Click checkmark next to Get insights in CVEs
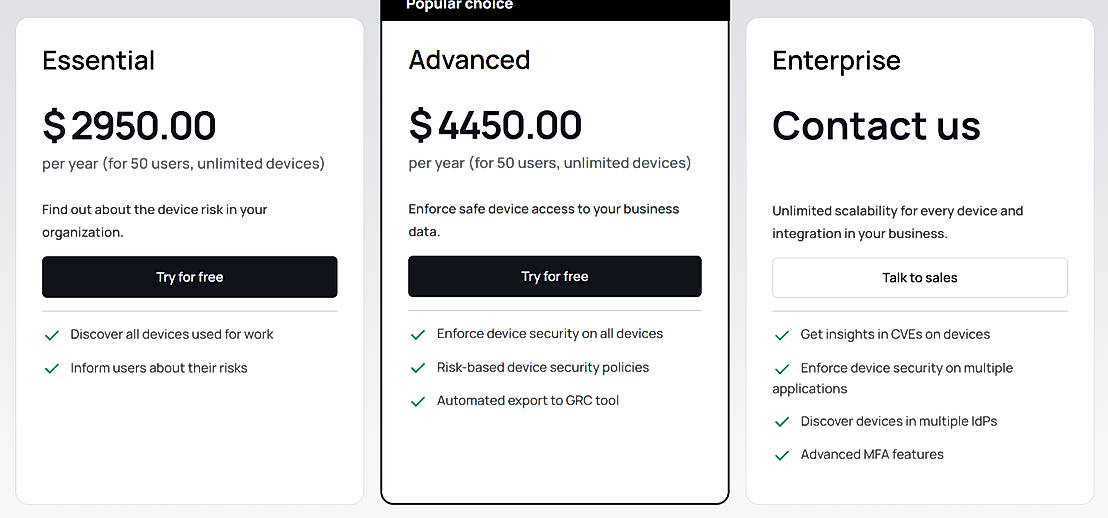 click(782, 335)
